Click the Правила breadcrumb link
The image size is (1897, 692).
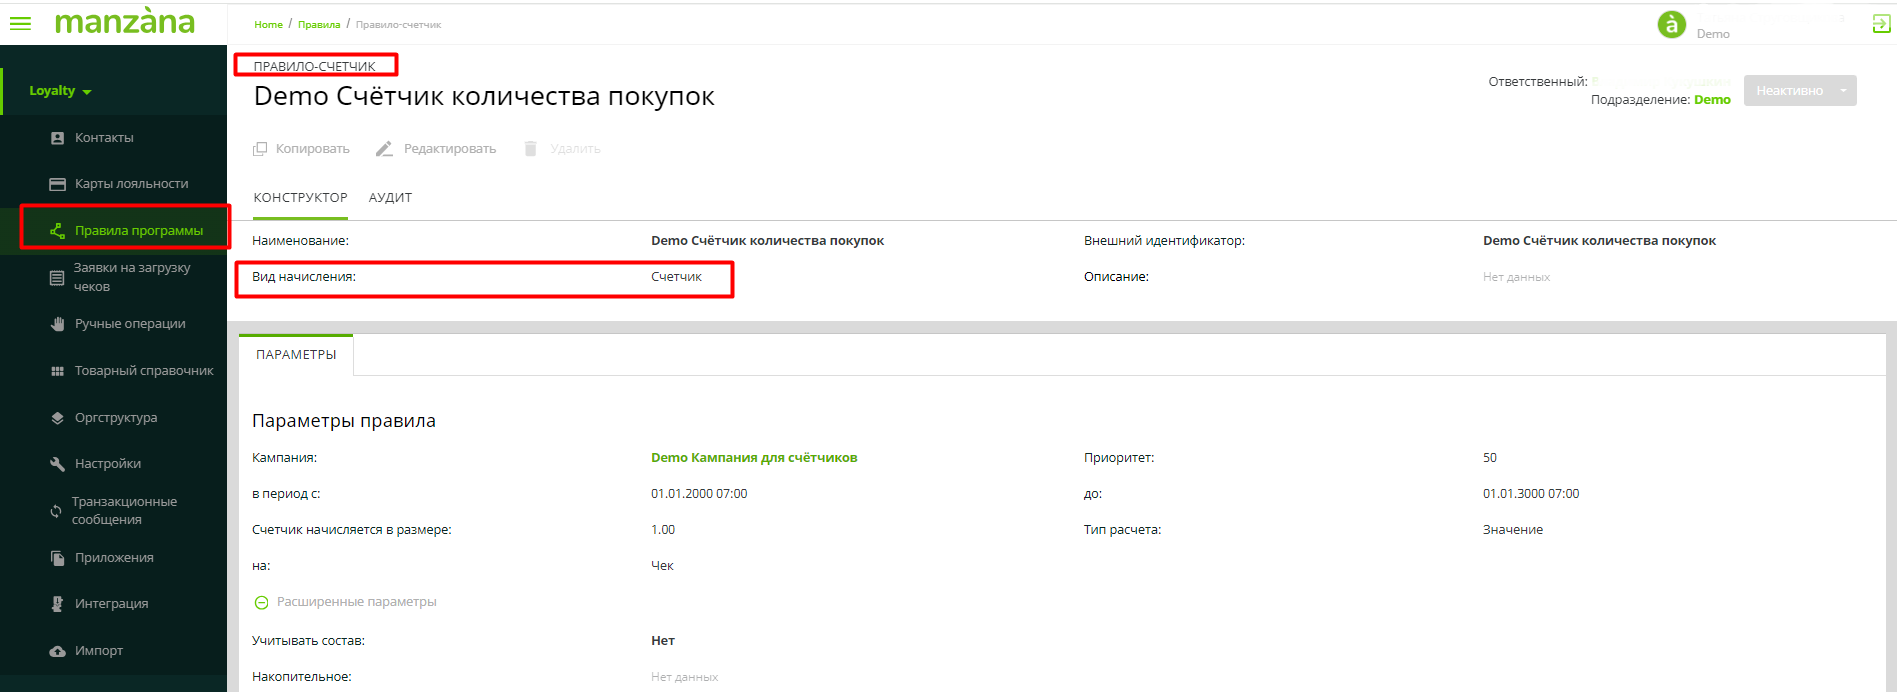coord(319,25)
